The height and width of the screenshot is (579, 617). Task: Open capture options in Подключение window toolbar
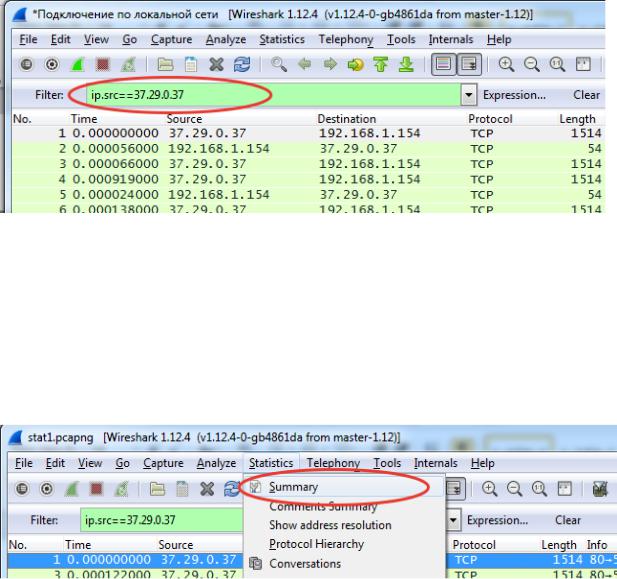pos(52,64)
